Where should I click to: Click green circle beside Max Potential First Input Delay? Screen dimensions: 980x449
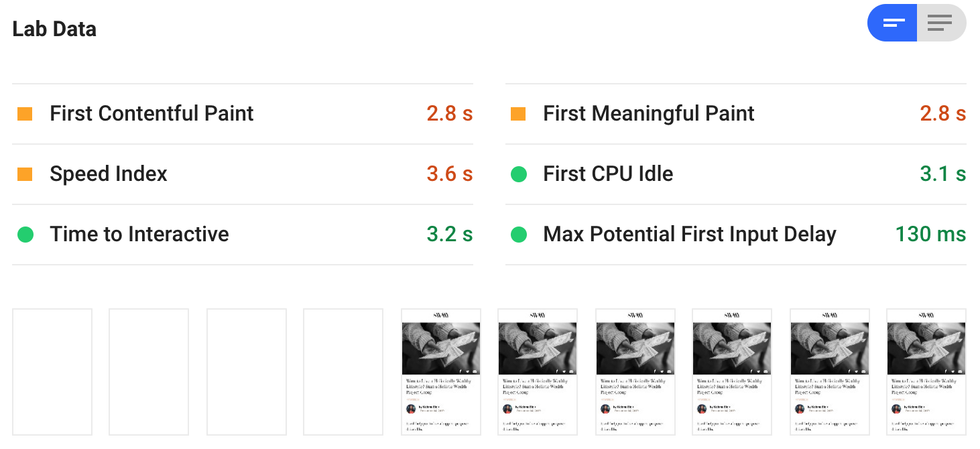click(518, 235)
